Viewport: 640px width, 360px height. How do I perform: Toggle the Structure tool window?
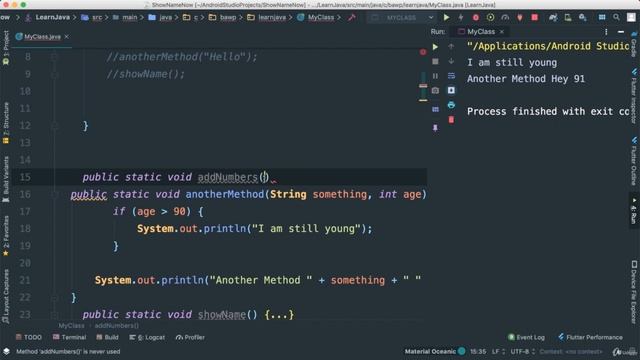[6, 123]
